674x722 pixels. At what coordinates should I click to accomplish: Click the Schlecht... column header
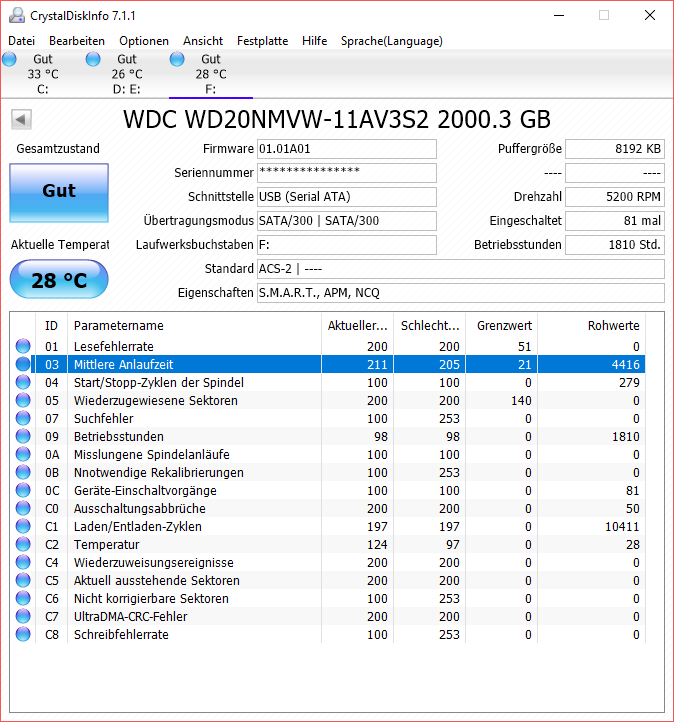click(430, 326)
